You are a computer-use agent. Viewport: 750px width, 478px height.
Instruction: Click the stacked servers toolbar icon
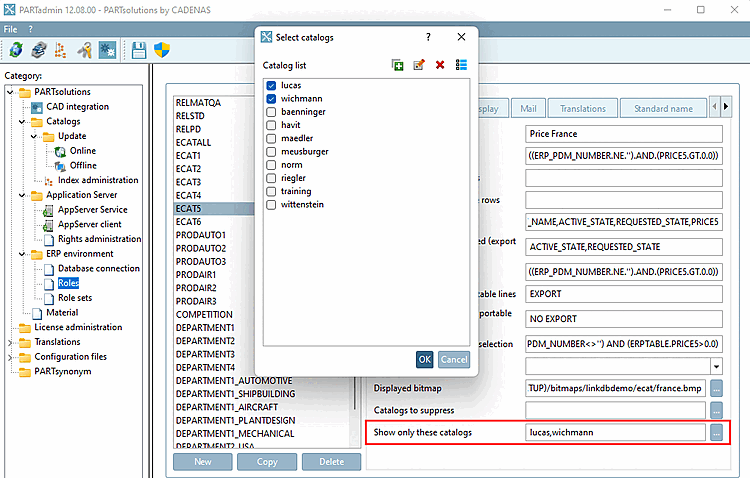[x=39, y=50]
